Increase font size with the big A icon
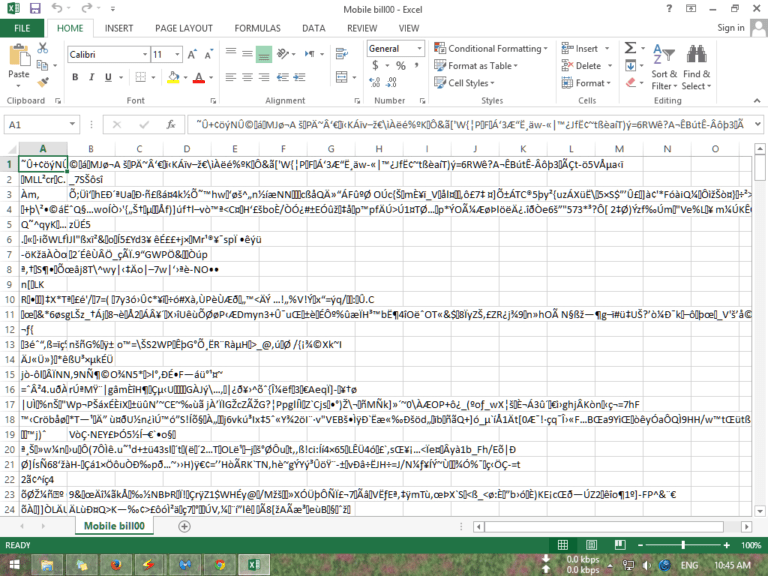 pyautogui.click(x=192, y=54)
